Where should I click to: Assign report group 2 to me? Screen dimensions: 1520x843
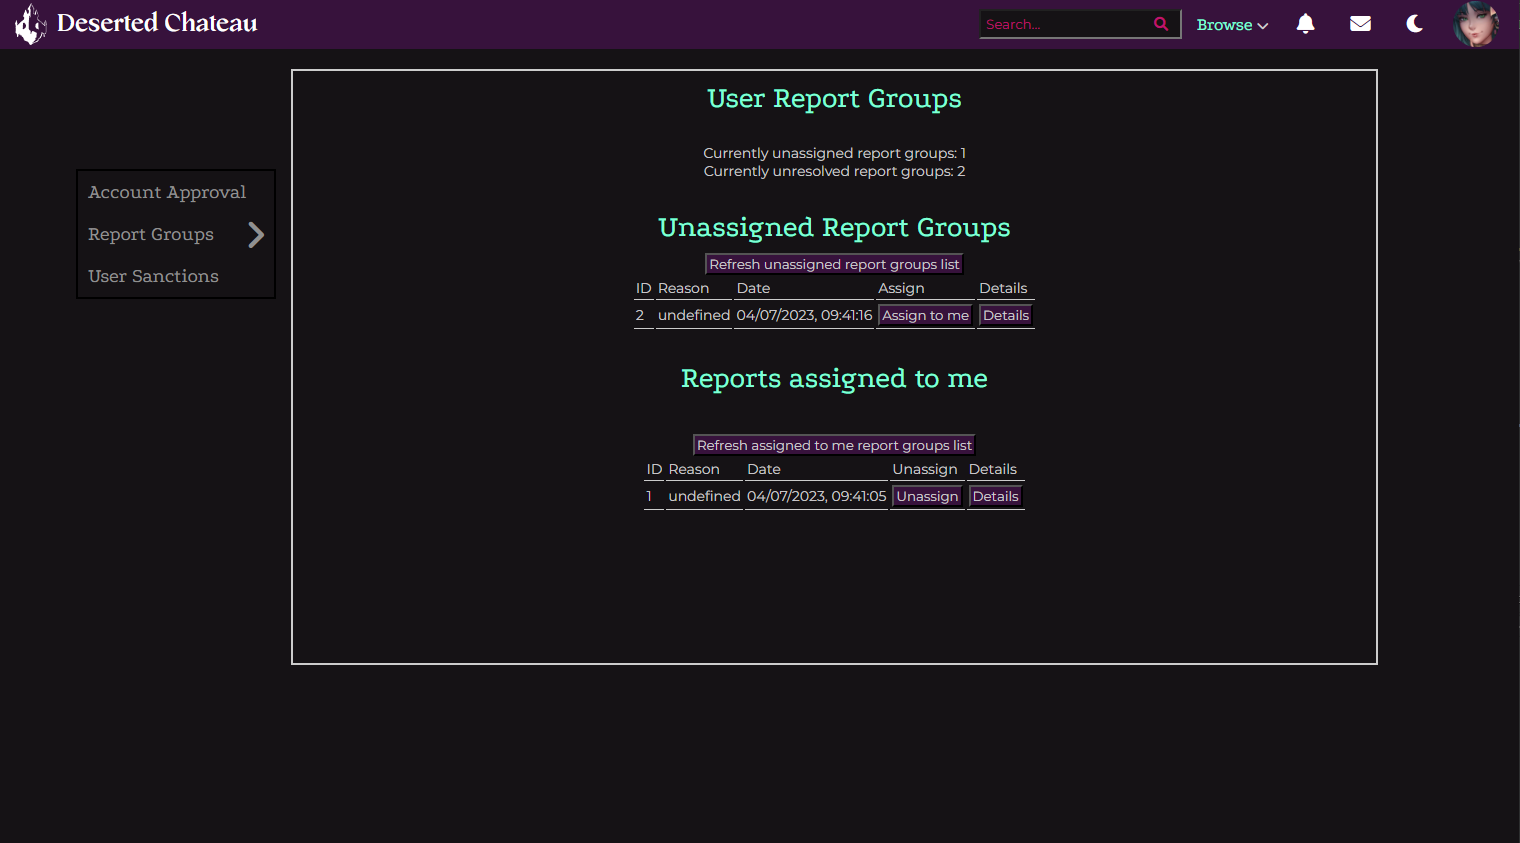point(925,315)
